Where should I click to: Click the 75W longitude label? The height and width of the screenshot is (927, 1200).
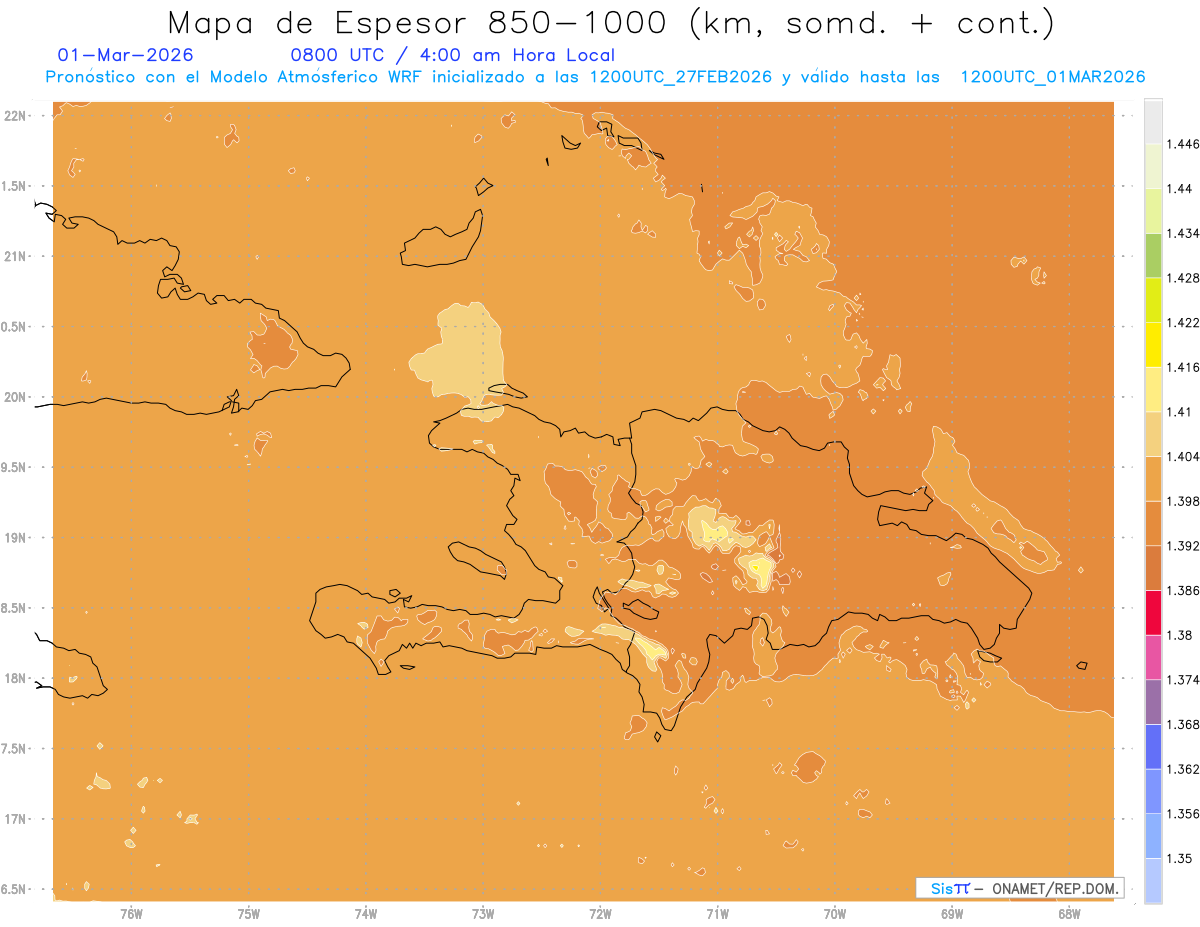tap(249, 914)
